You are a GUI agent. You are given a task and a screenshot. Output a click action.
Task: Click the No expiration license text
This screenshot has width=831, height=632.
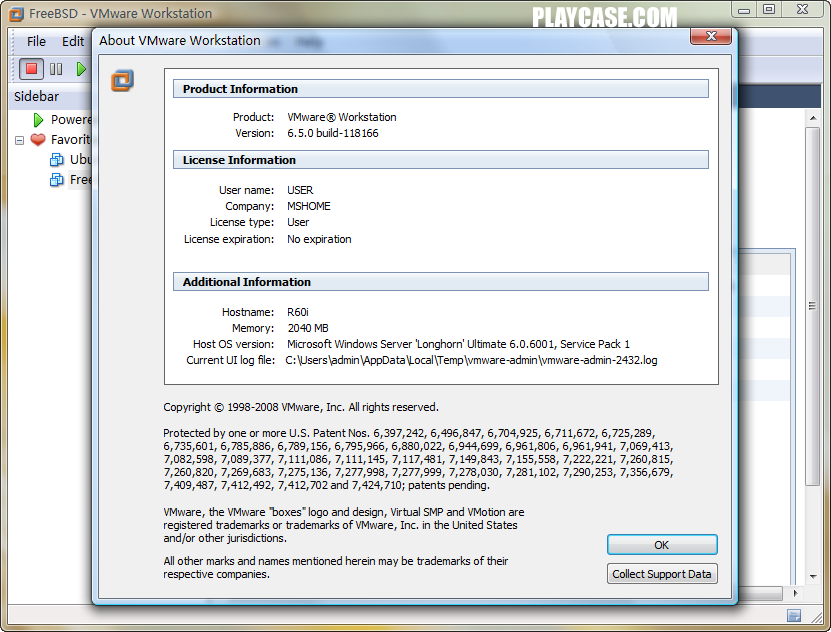pos(319,239)
